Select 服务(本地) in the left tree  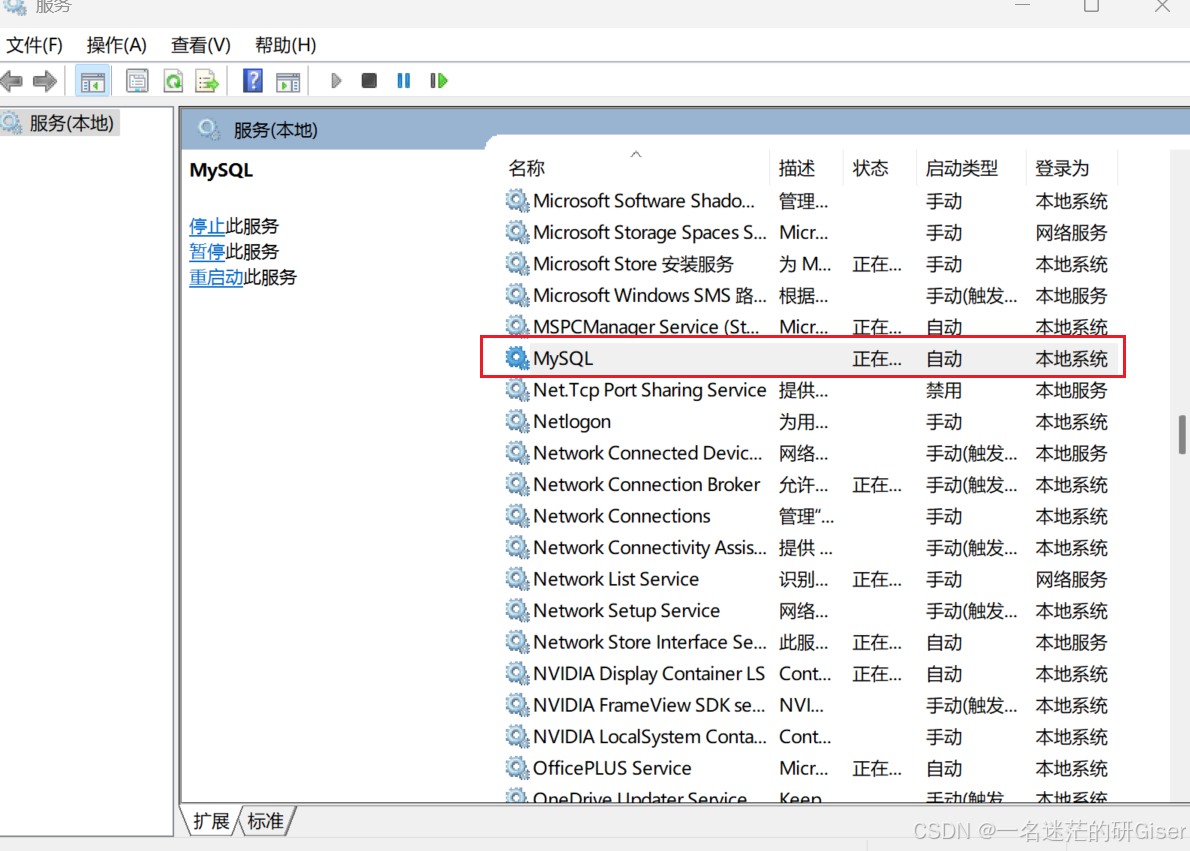(59, 123)
